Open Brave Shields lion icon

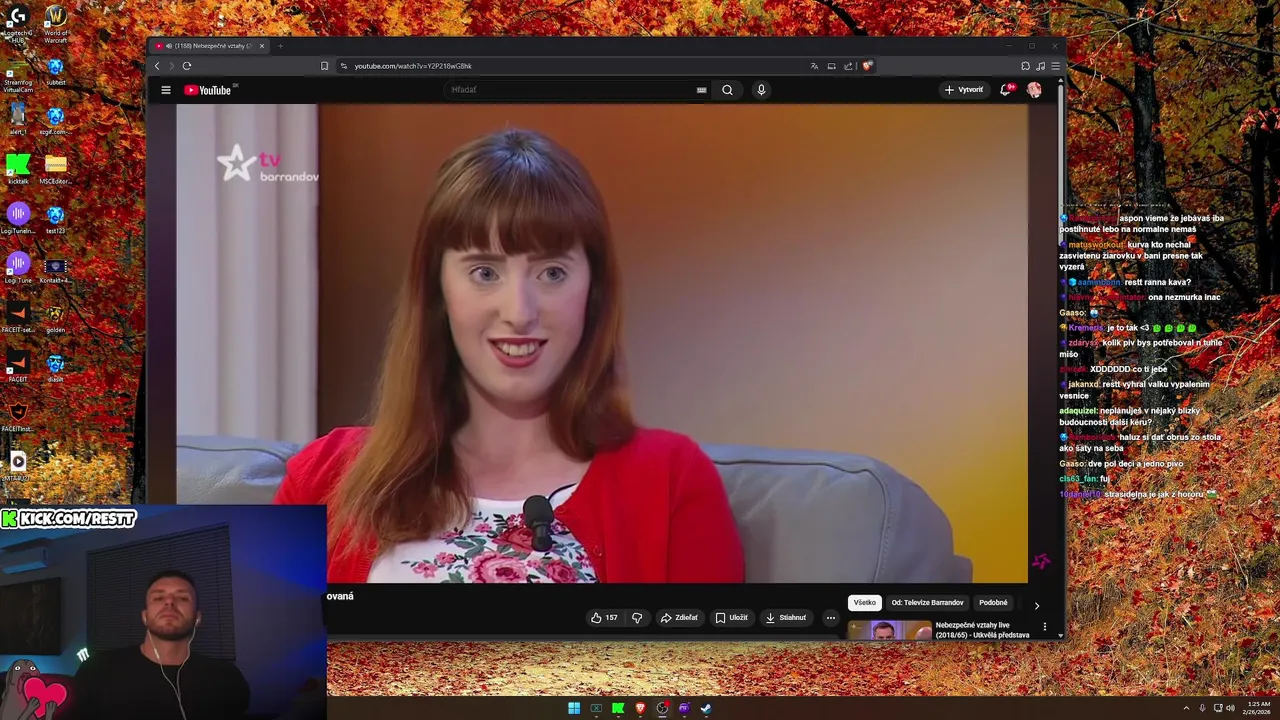coord(867,66)
